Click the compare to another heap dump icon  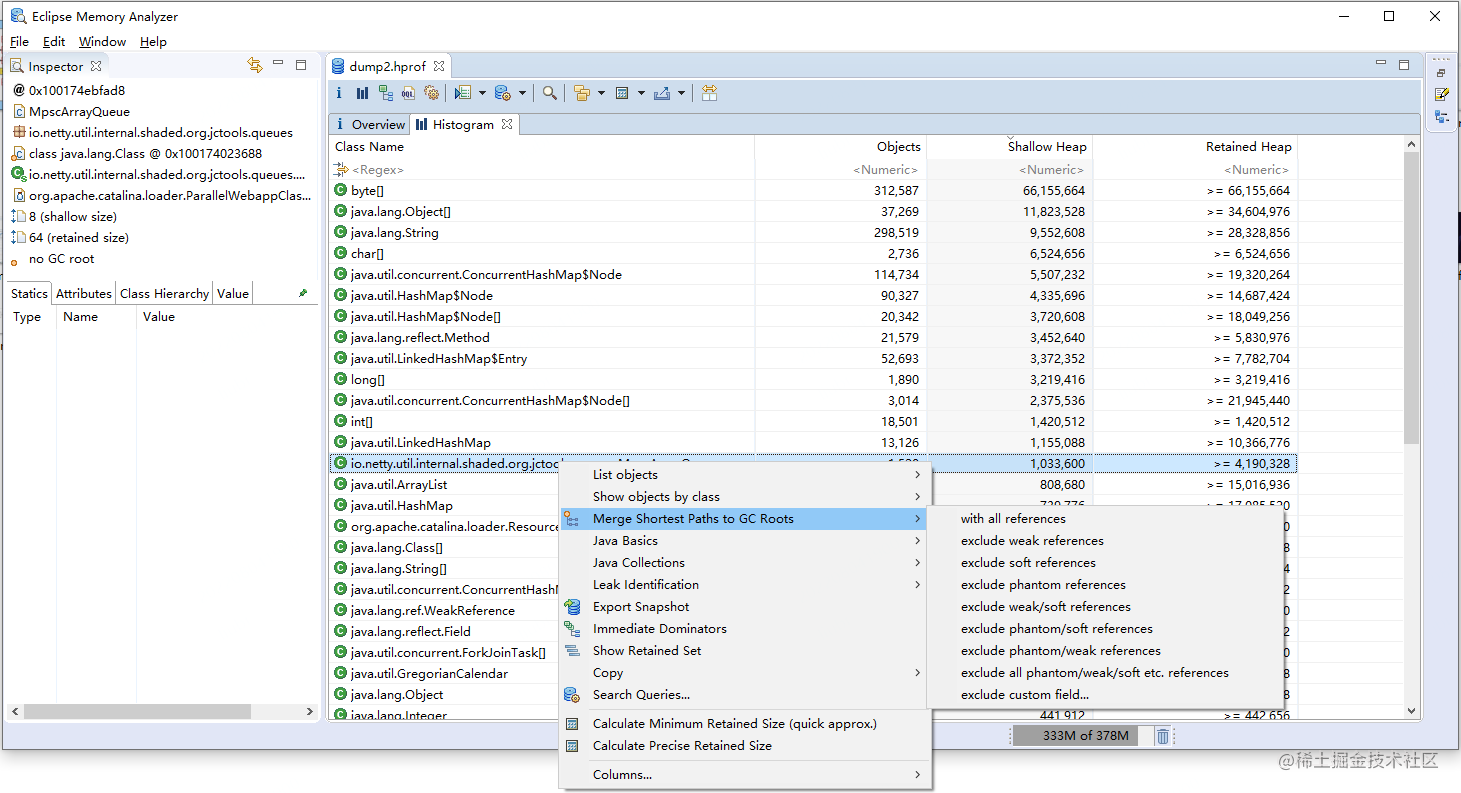click(x=709, y=93)
